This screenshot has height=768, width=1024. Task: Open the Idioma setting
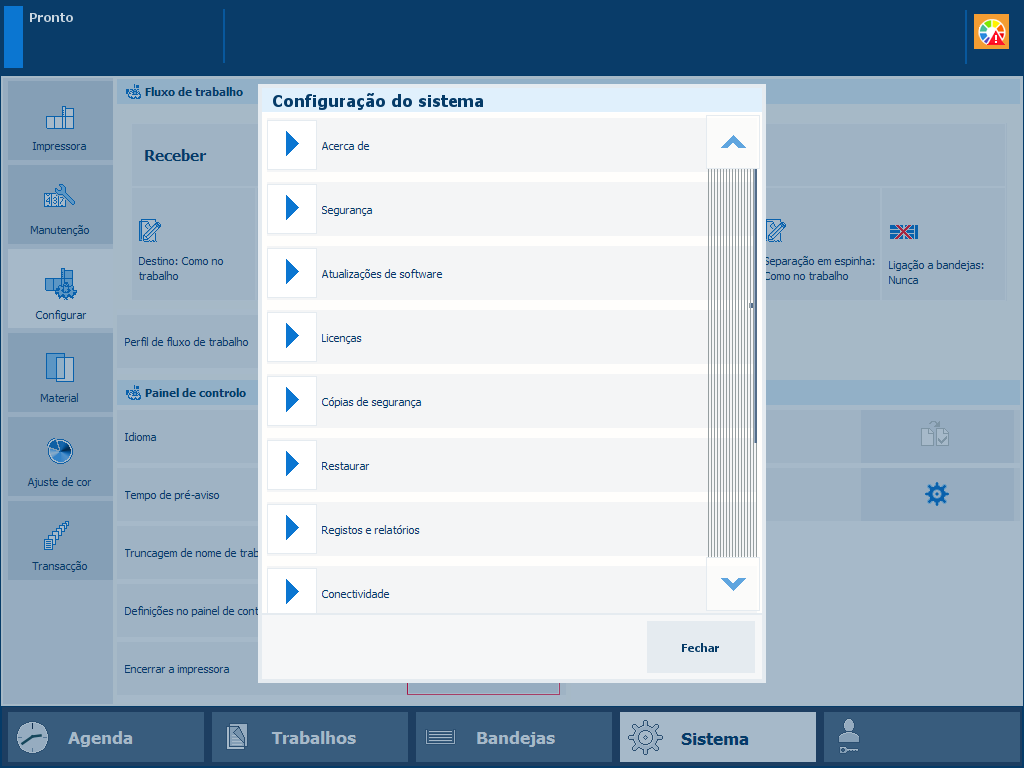click(x=187, y=437)
